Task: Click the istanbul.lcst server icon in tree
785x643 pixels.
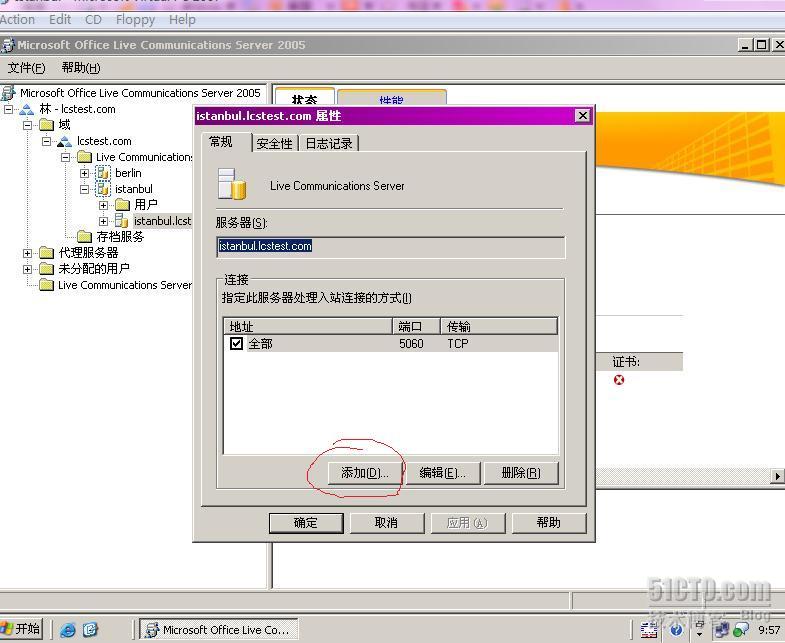Action: point(122,220)
